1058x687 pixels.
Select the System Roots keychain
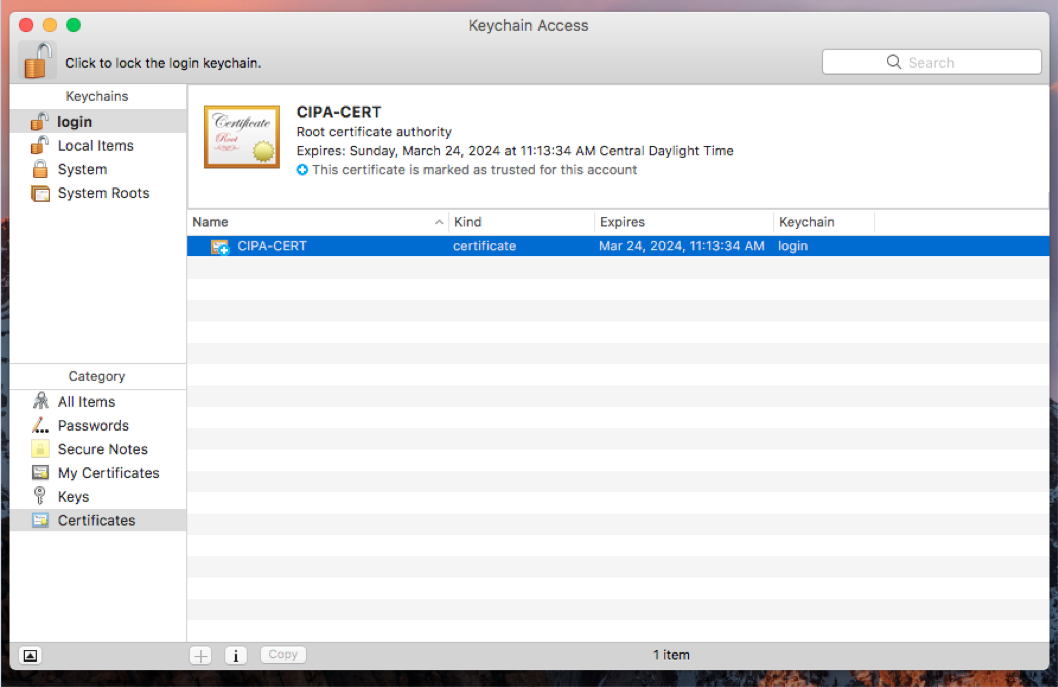103,194
